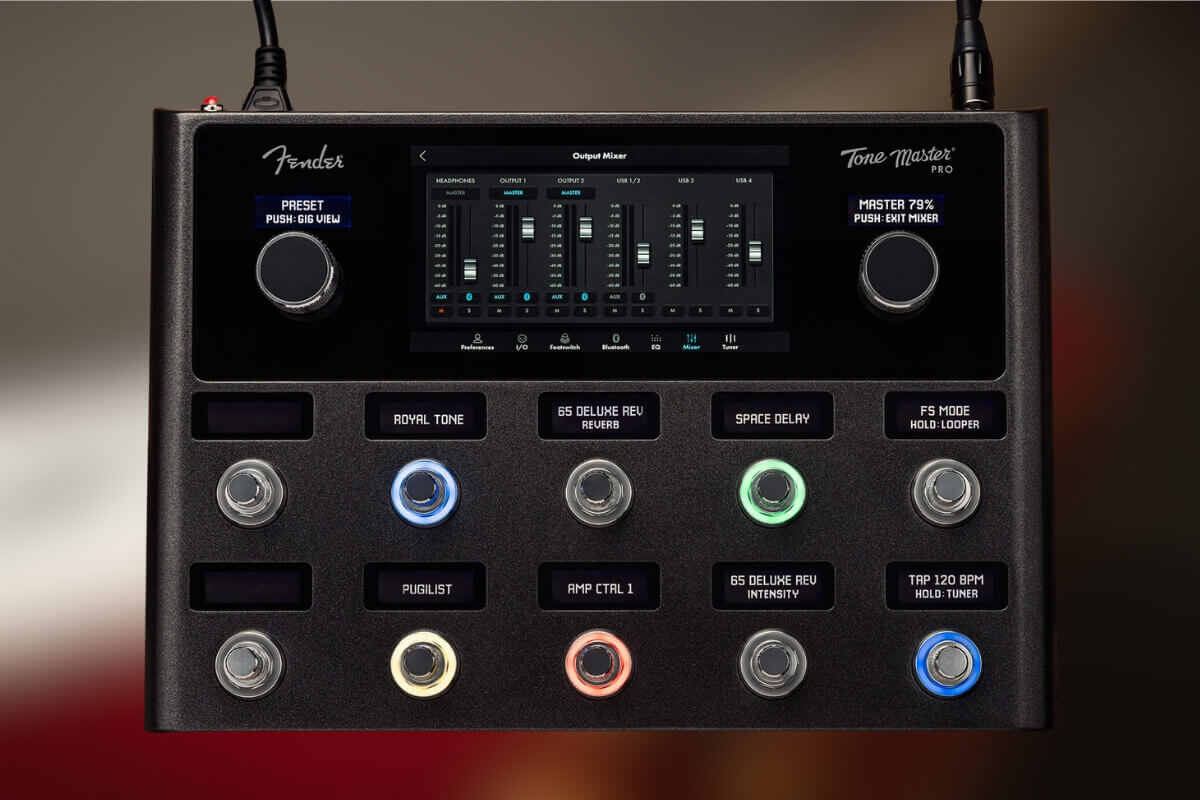The image size is (1200, 800).
Task: Click the Headphones fader handle
Action: pos(470,269)
